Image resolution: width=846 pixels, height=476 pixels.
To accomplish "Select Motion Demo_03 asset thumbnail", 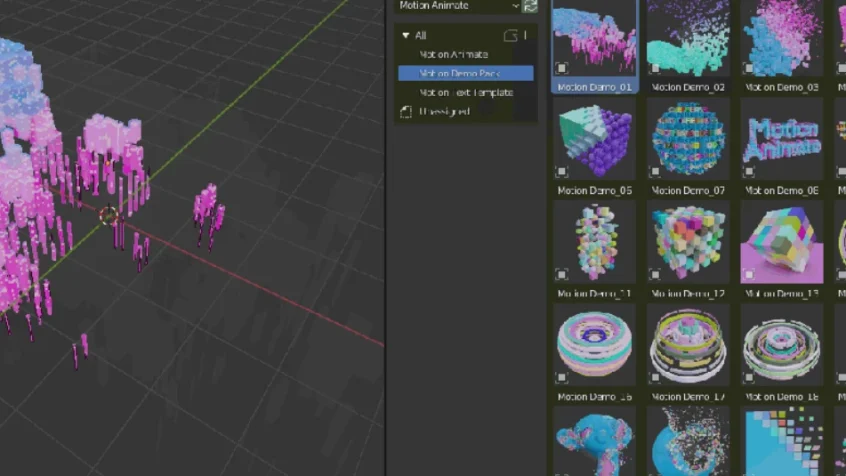I will point(782,38).
